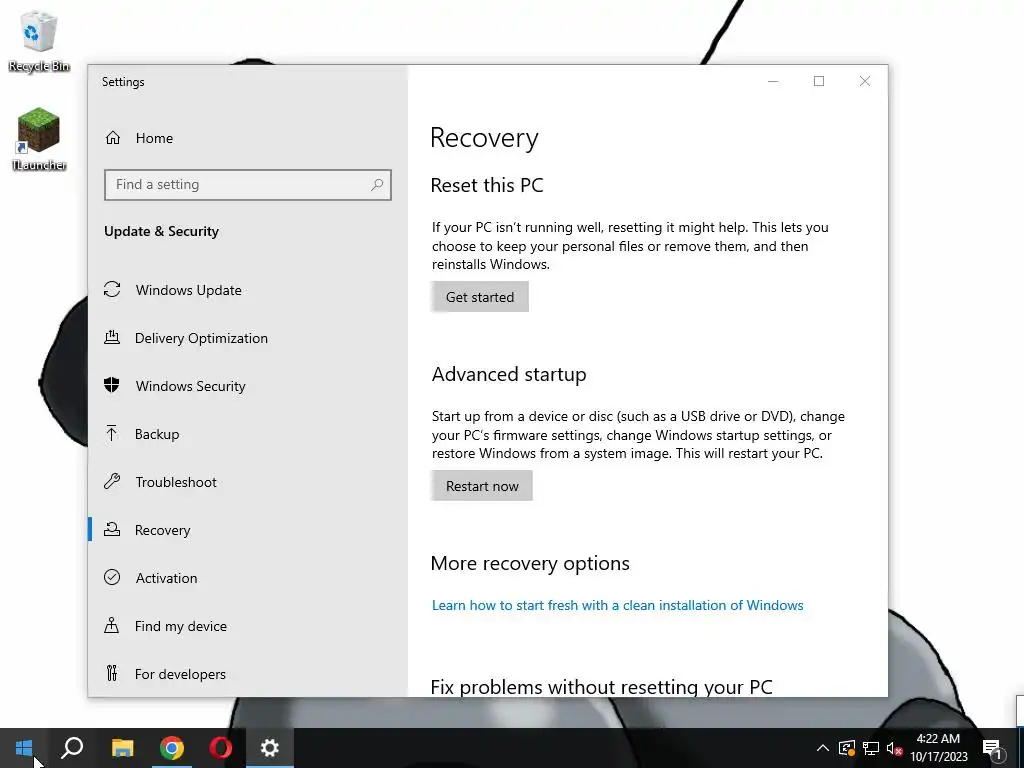Select Recovery label in the sidebar

[x=162, y=530]
